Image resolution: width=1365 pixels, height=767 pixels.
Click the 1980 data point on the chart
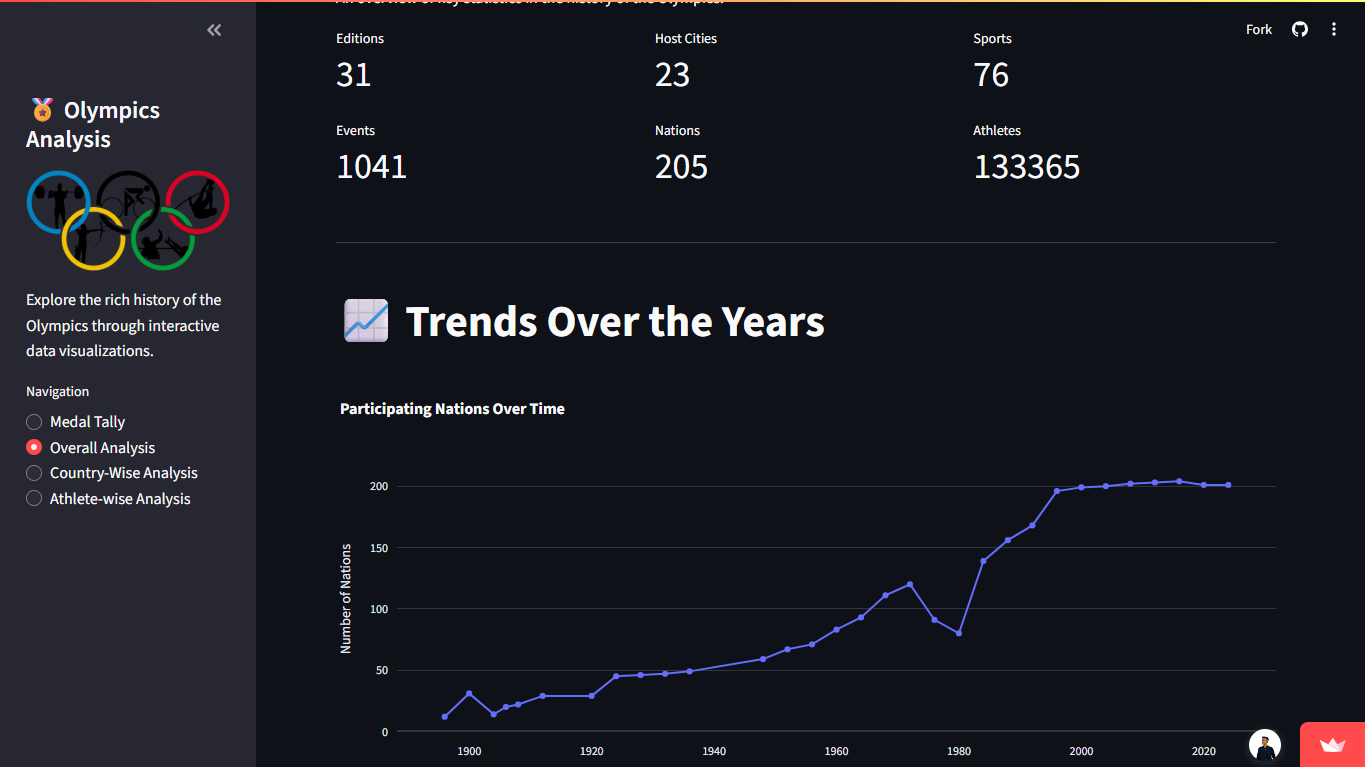(959, 633)
